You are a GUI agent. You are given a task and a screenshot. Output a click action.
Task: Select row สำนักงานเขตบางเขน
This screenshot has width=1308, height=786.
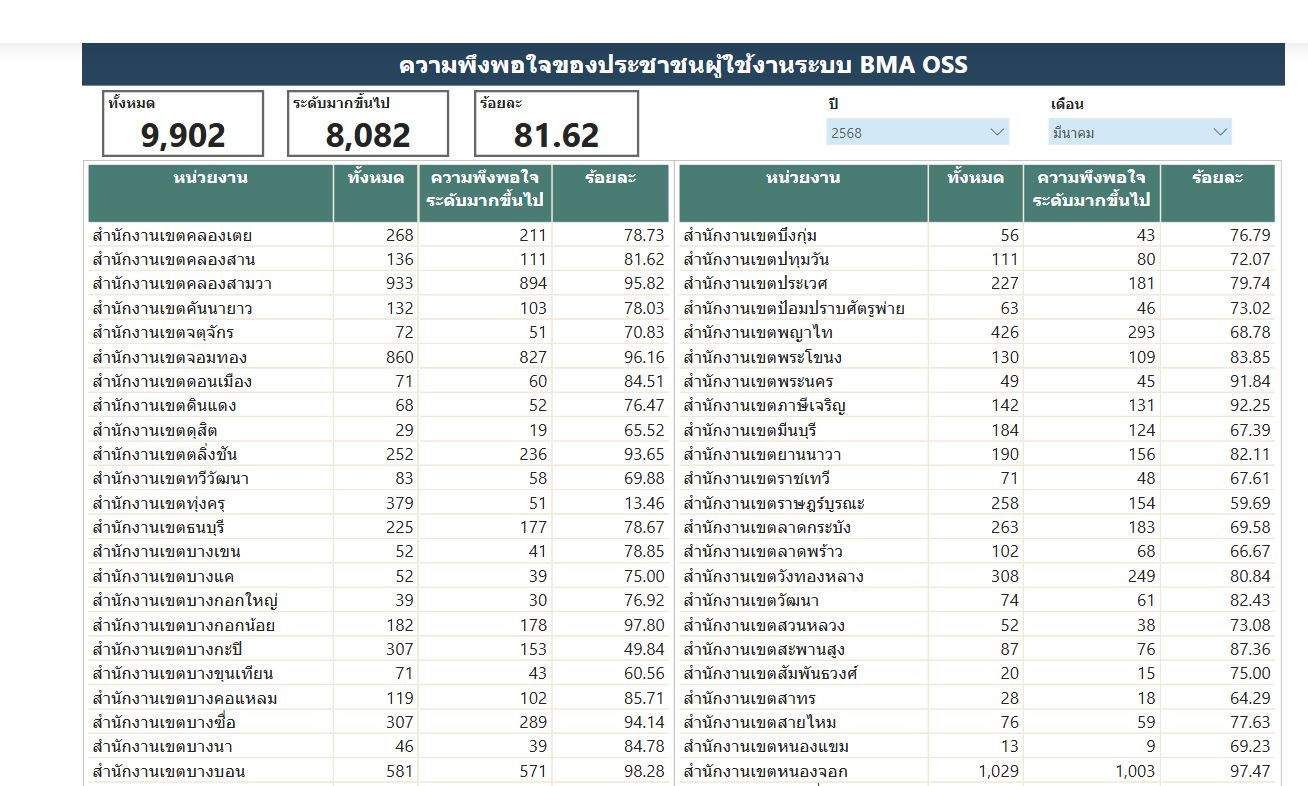pos(378,552)
